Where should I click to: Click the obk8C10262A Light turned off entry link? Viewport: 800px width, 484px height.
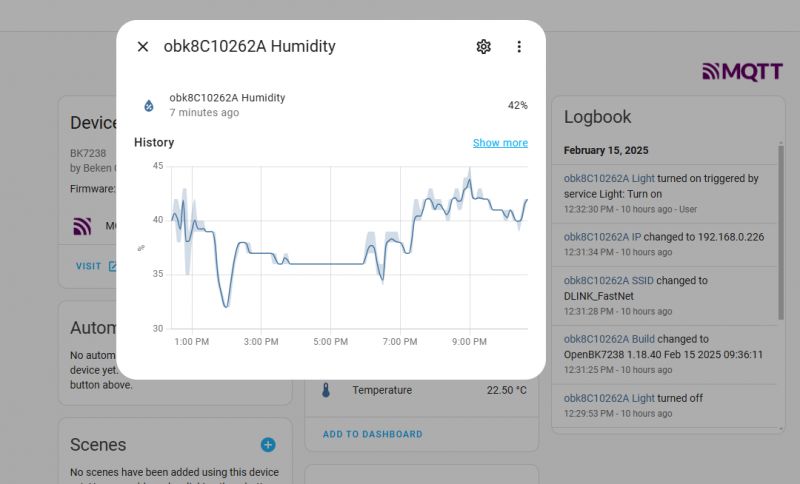click(x=609, y=398)
